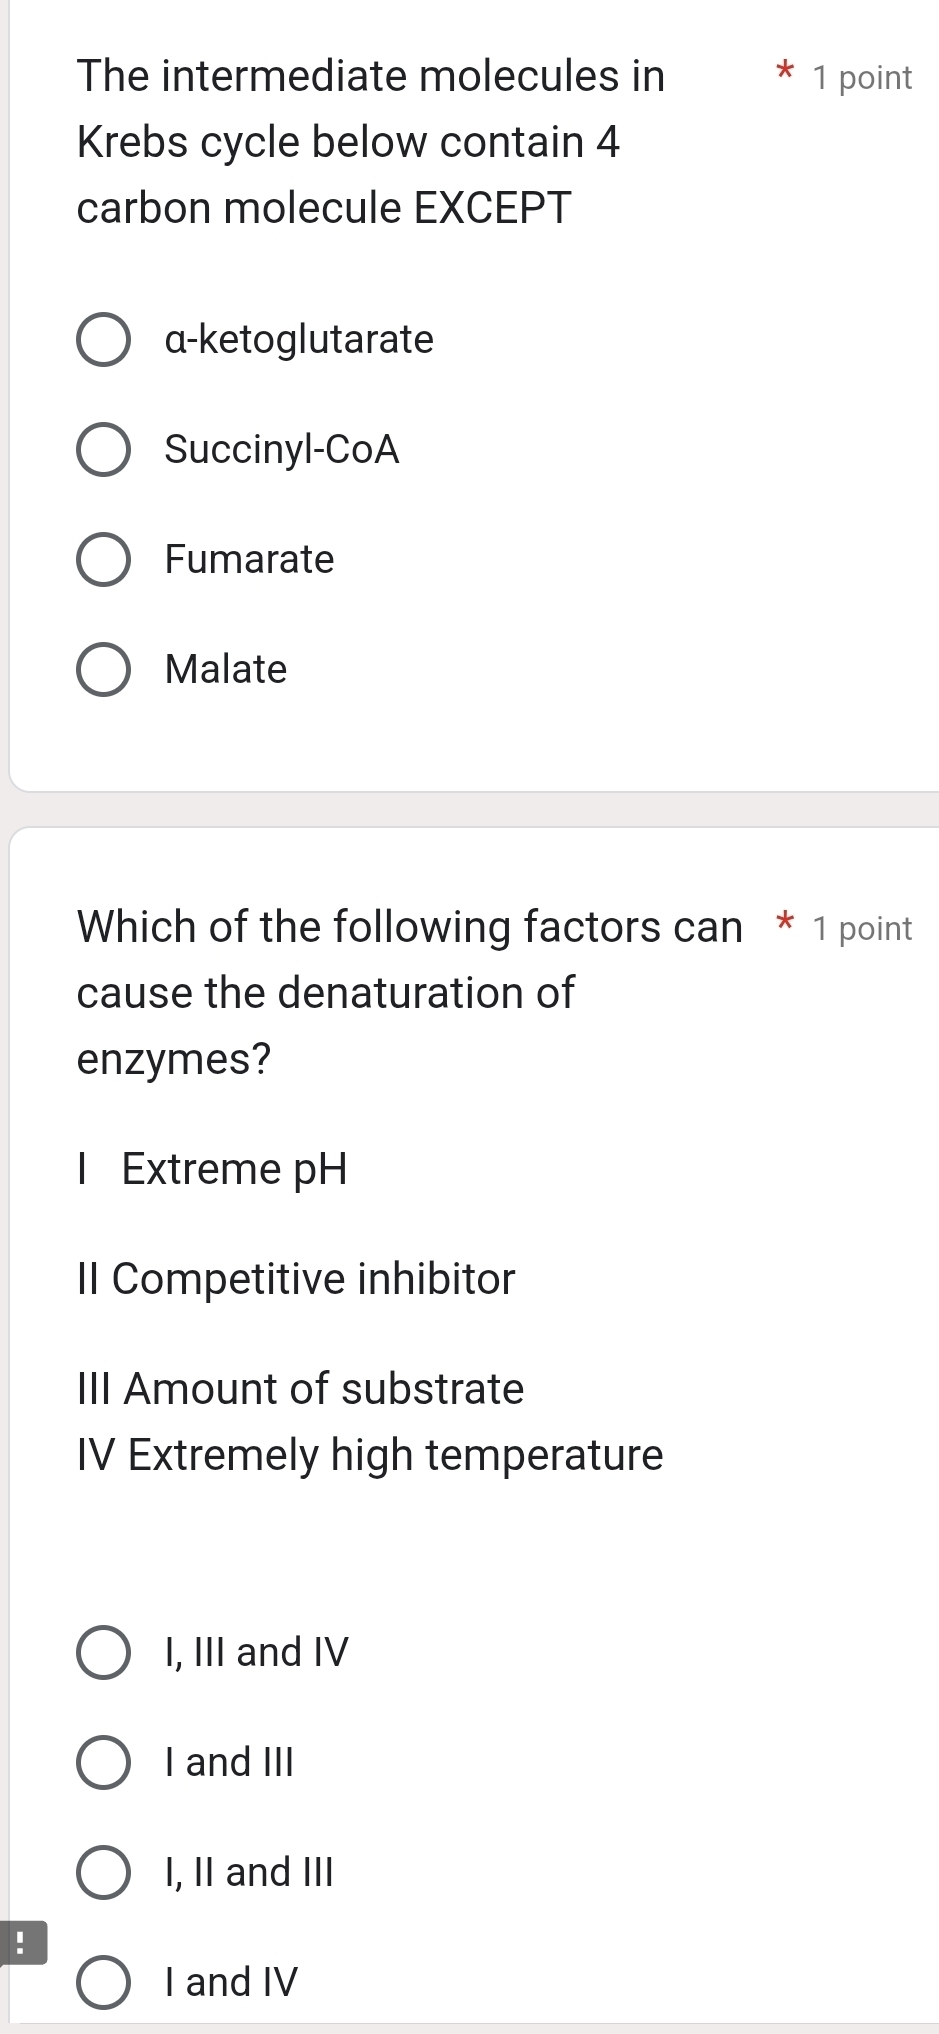
Task: Select the 'I and IV' option
Action: [104, 1982]
